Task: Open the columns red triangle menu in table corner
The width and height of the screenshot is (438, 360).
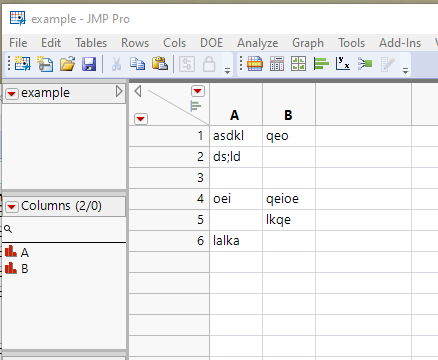Action: [x=198, y=91]
